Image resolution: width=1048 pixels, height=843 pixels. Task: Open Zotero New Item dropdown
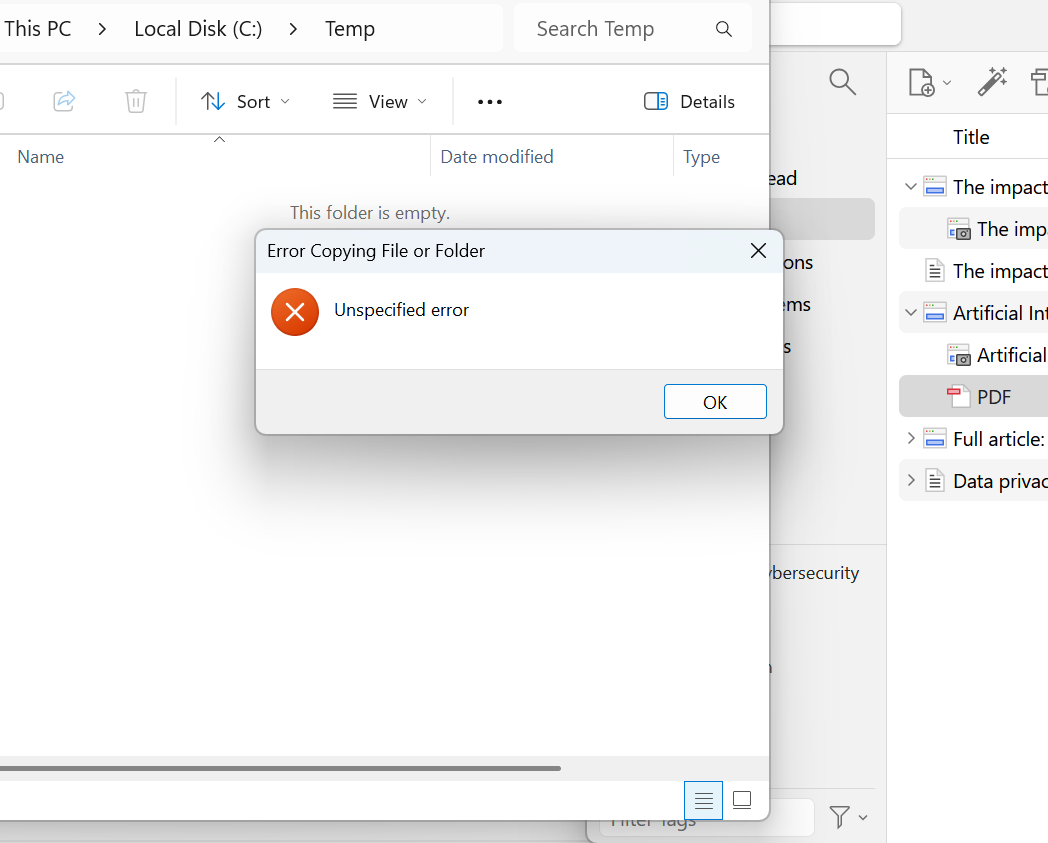pos(929,82)
